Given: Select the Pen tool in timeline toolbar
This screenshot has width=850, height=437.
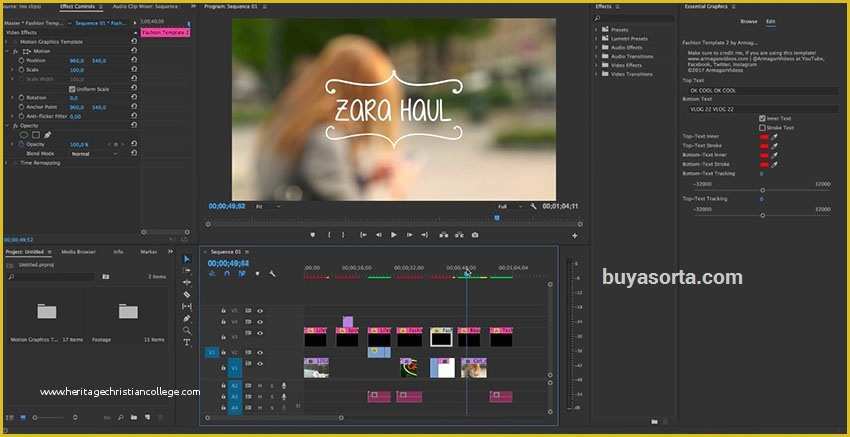Looking at the screenshot, I should click(187, 318).
